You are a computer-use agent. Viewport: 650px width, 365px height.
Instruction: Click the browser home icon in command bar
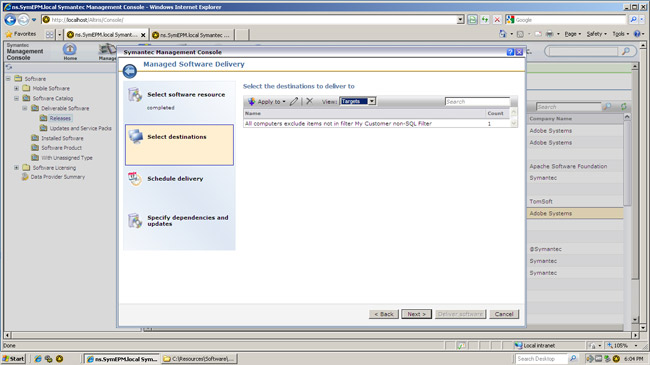(503, 34)
